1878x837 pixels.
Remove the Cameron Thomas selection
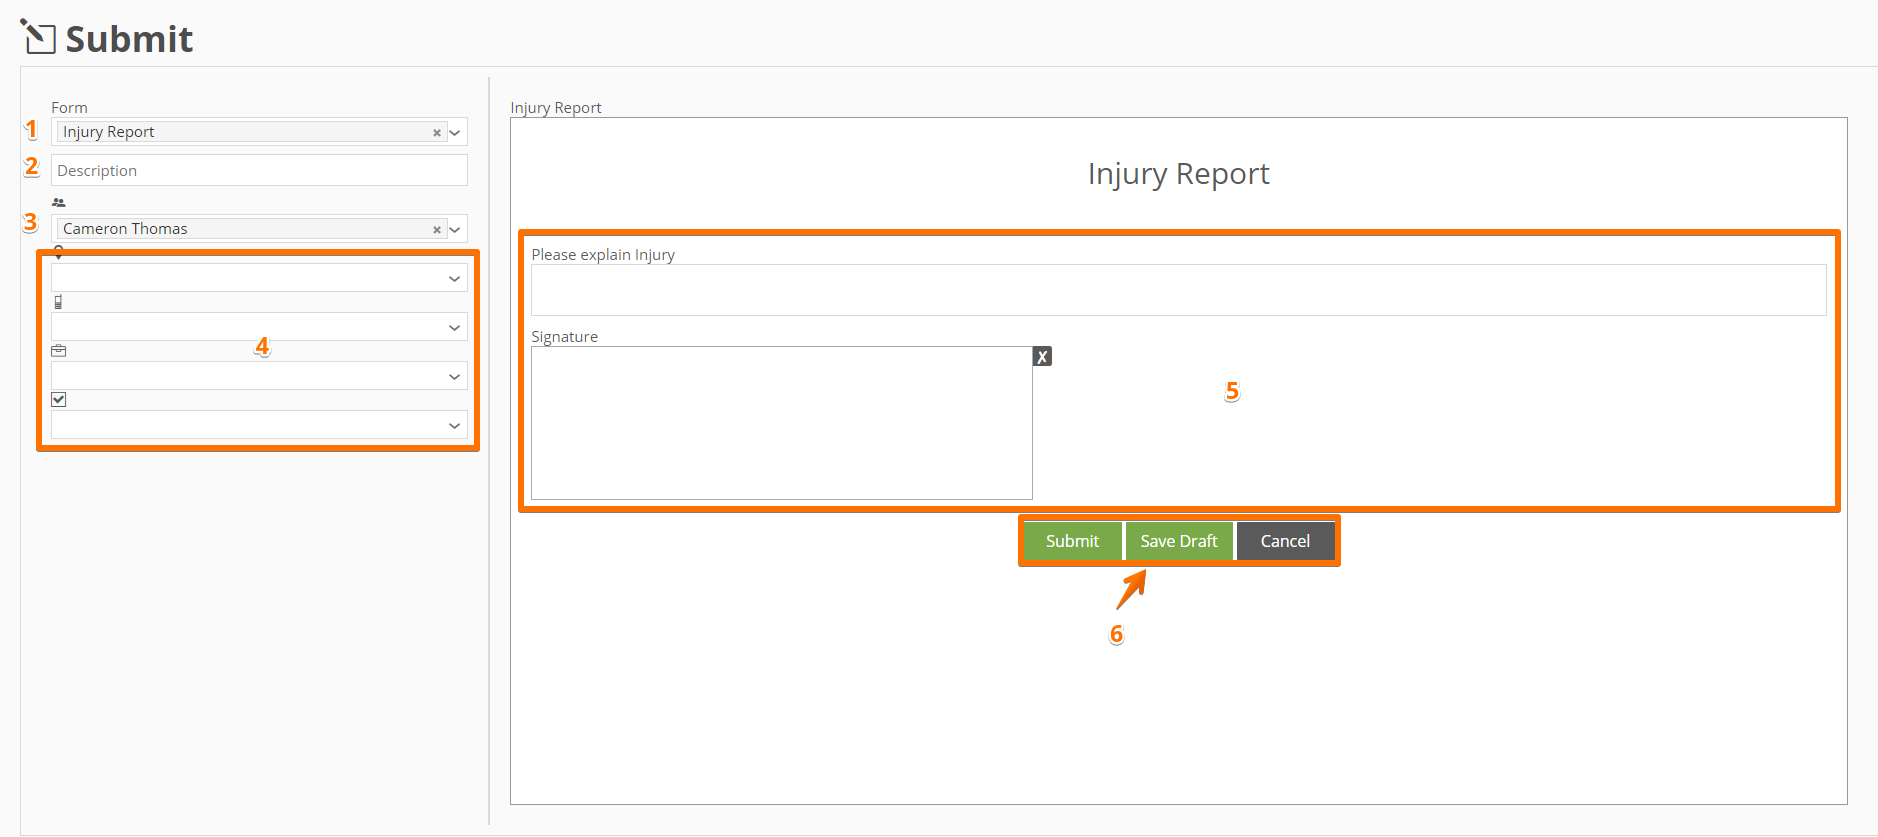(x=437, y=229)
